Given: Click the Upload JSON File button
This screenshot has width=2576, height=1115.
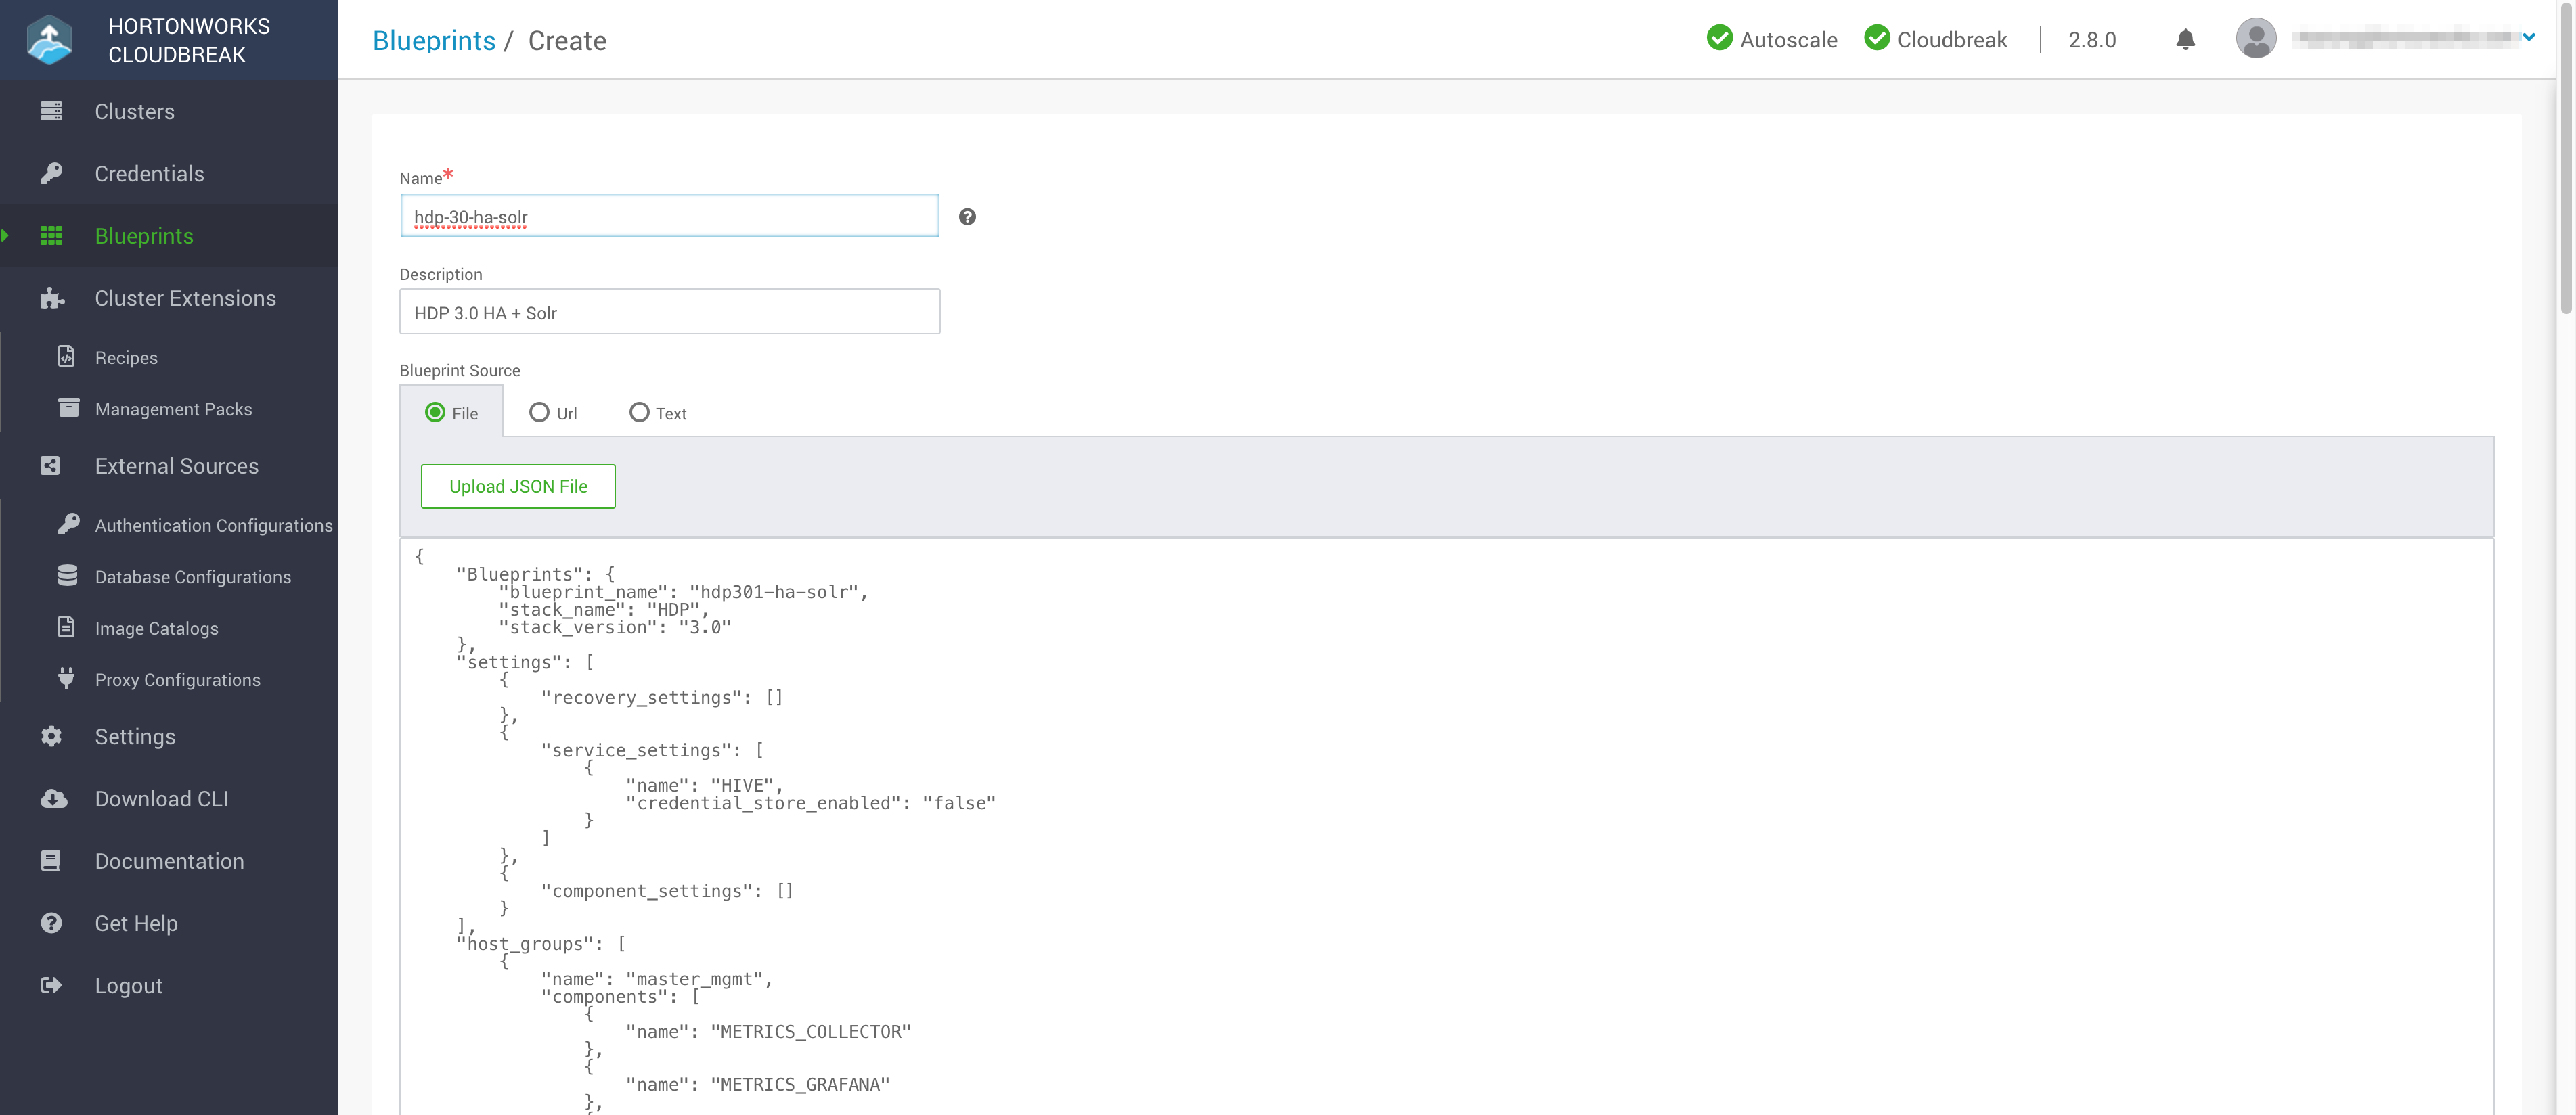Looking at the screenshot, I should coord(518,486).
